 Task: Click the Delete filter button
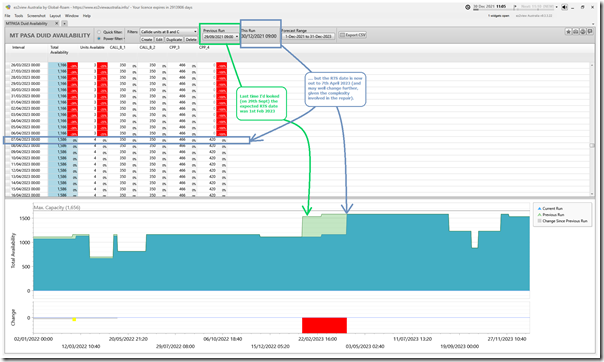(191, 39)
